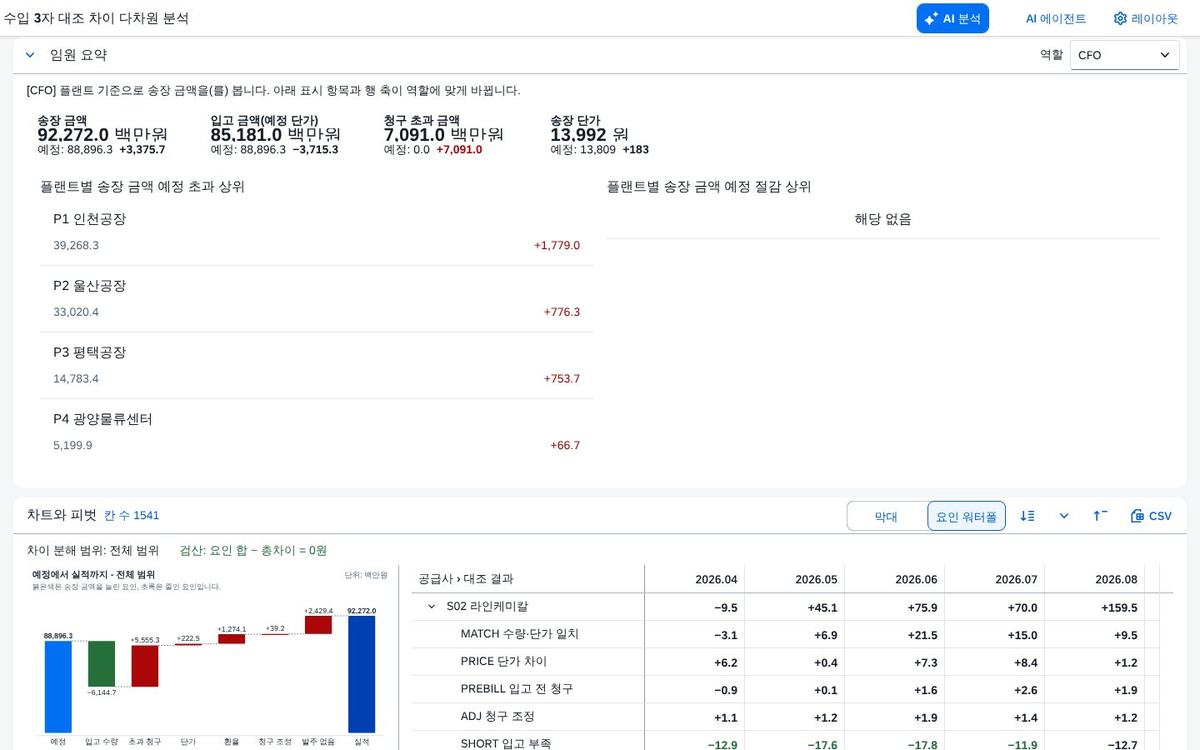1200x750 pixels.
Task: Select the P2 울산공장 plant row
Action: pos(316,299)
